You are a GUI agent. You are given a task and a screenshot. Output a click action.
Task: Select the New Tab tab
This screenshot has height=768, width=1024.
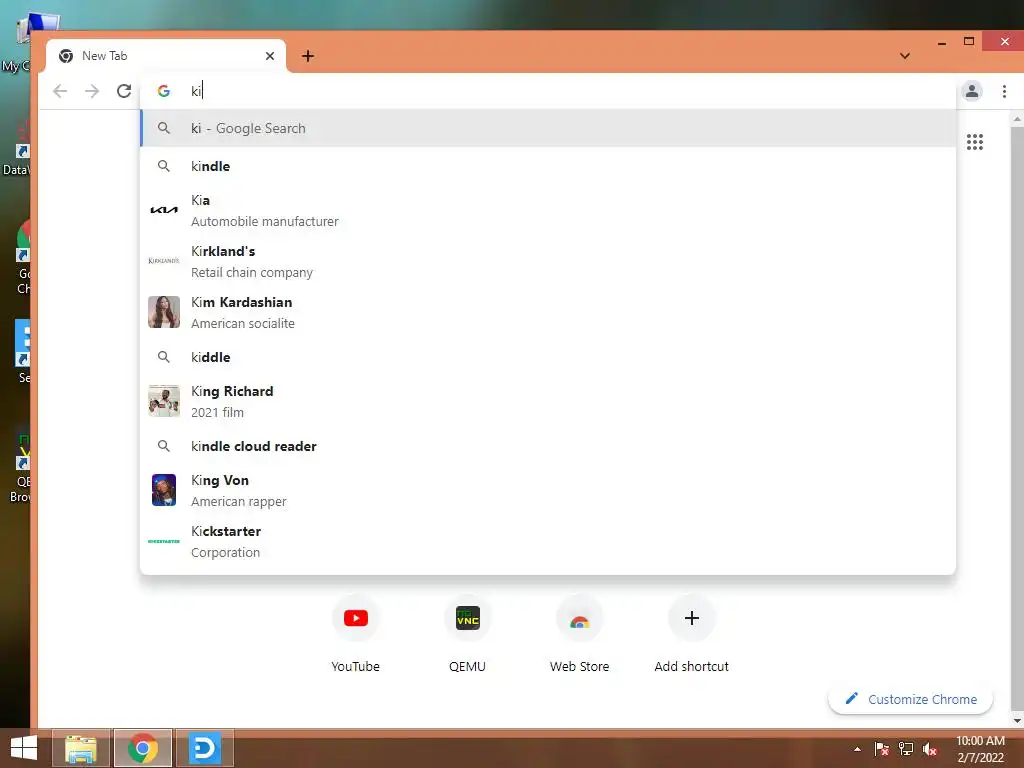click(166, 56)
